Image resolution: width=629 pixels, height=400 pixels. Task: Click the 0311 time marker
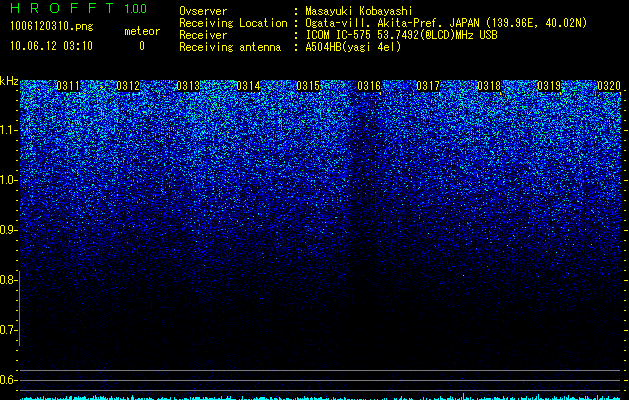tap(68, 86)
